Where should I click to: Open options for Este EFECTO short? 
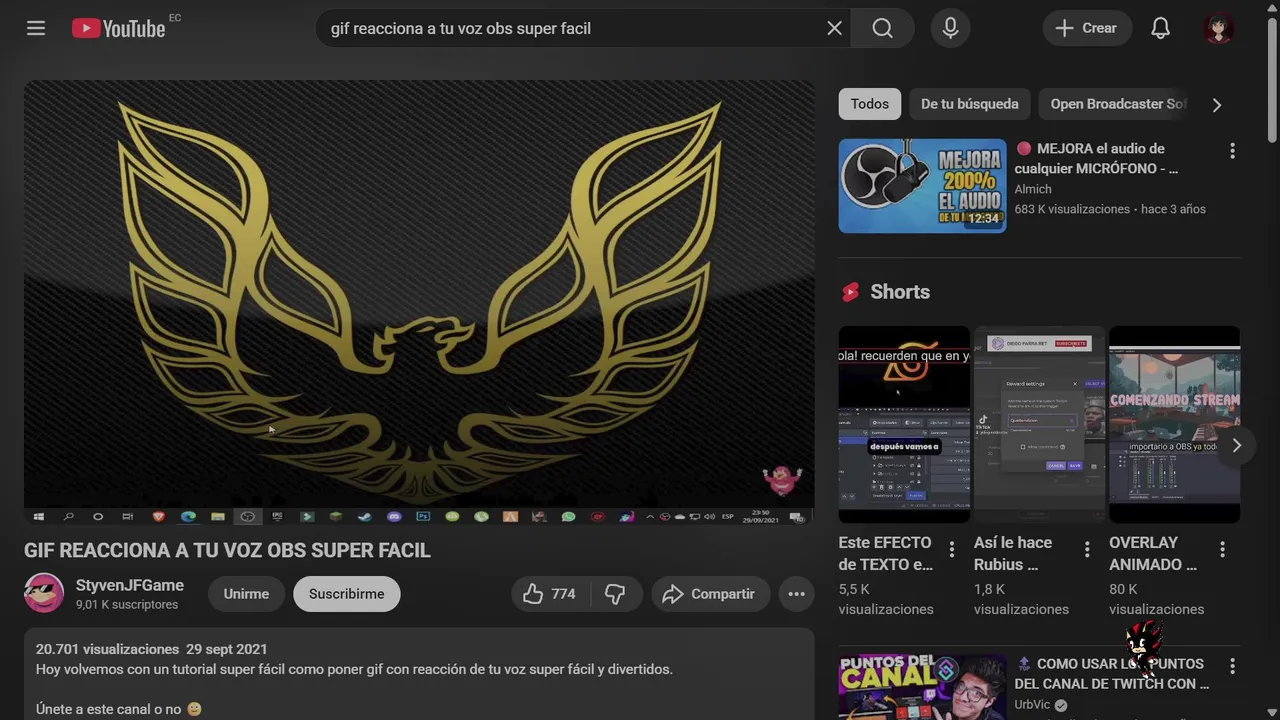(952, 549)
